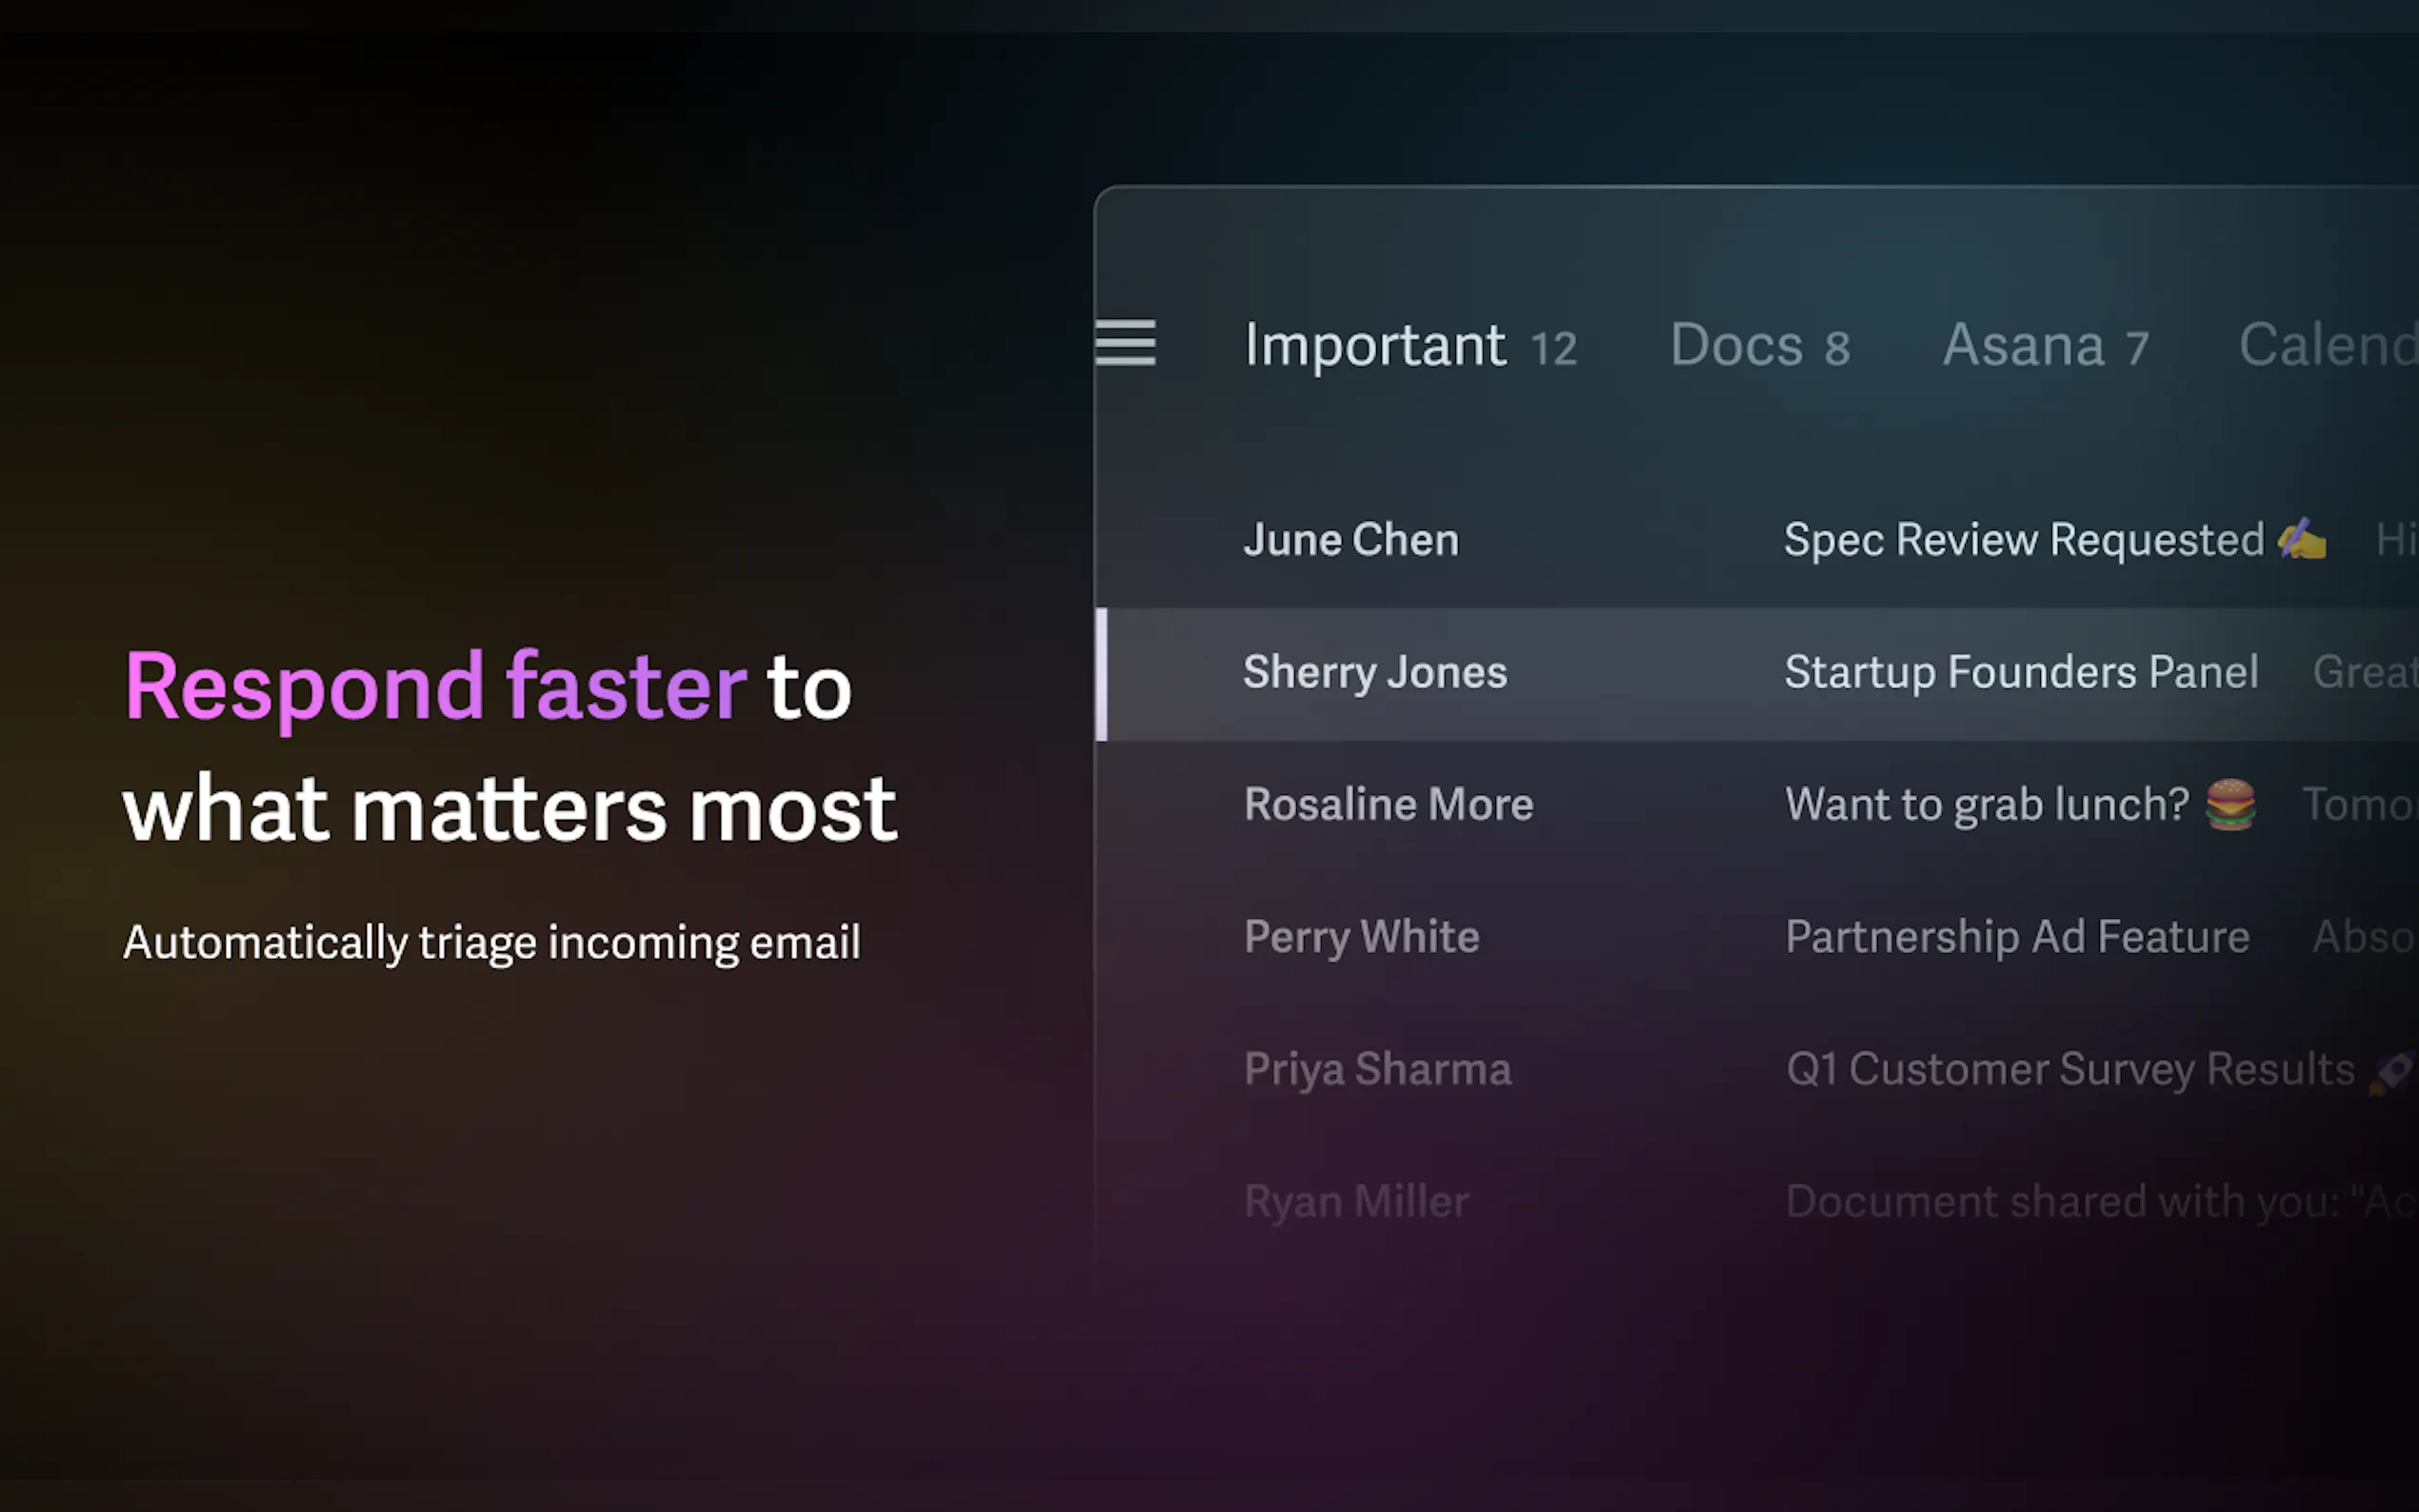Click the writing hand emoji icon
Screen dimensions: 2419x1512
pyautogui.click(x=2301, y=538)
